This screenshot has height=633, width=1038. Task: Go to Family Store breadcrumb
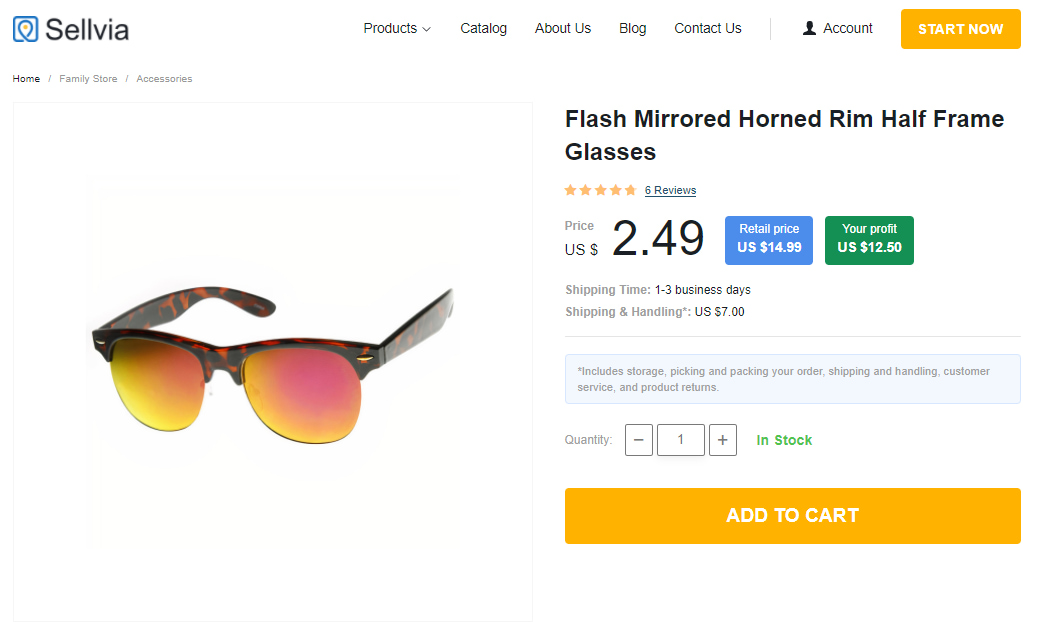[88, 79]
